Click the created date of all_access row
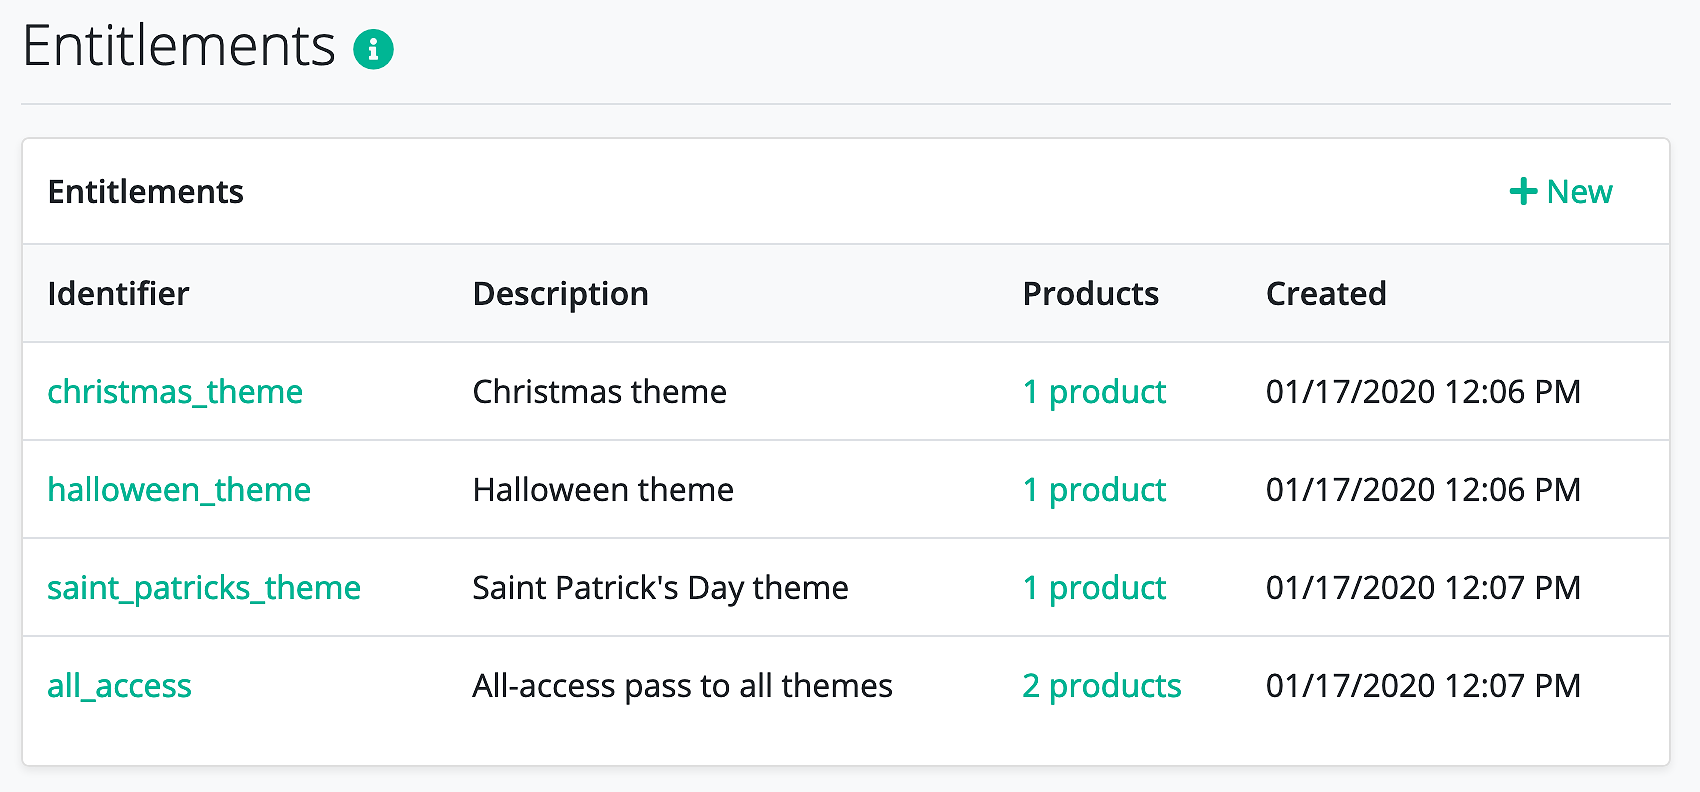 tap(1423, 685)
